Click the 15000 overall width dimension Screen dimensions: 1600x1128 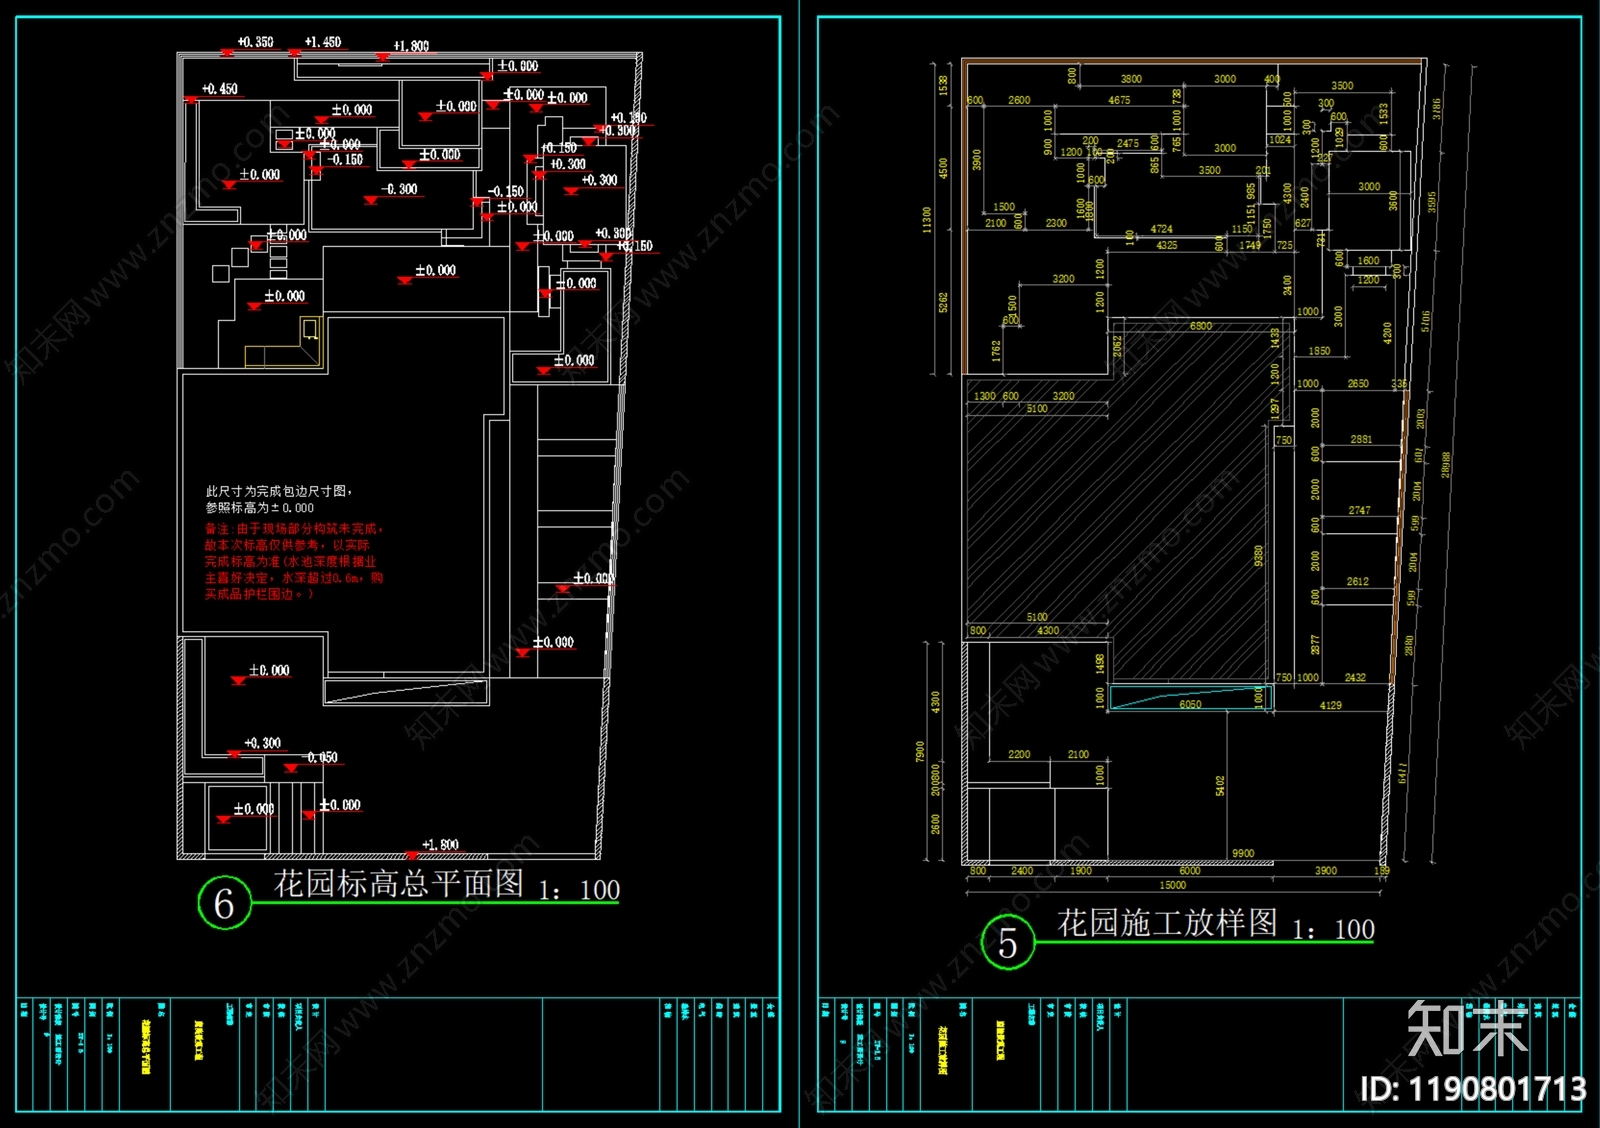point(1173,885)
